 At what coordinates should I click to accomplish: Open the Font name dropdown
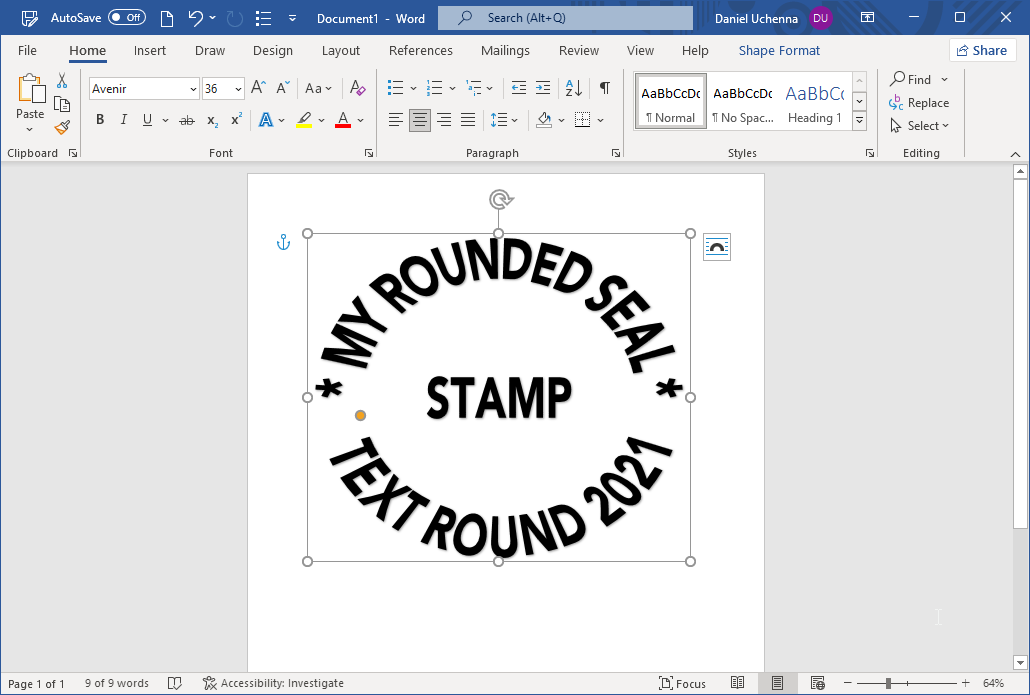(192, 88)
